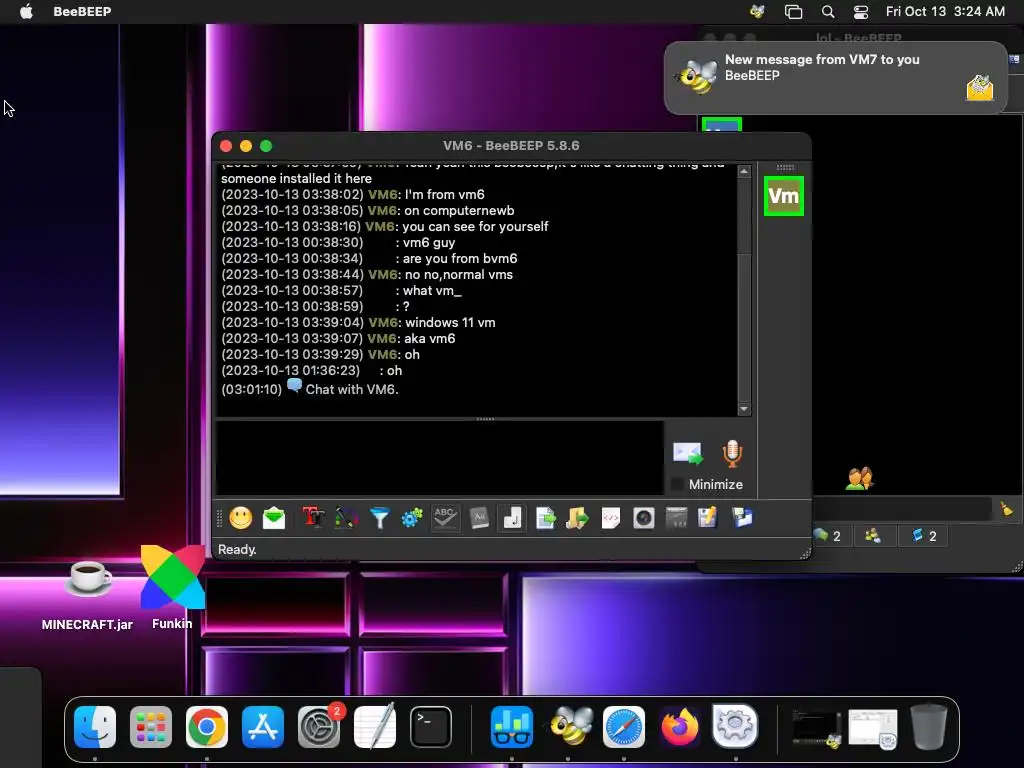Image resolution: width=1024 pixels, height=768 pixels.
Task: Send message with envelope arrow button
Action: pos(688,453)
